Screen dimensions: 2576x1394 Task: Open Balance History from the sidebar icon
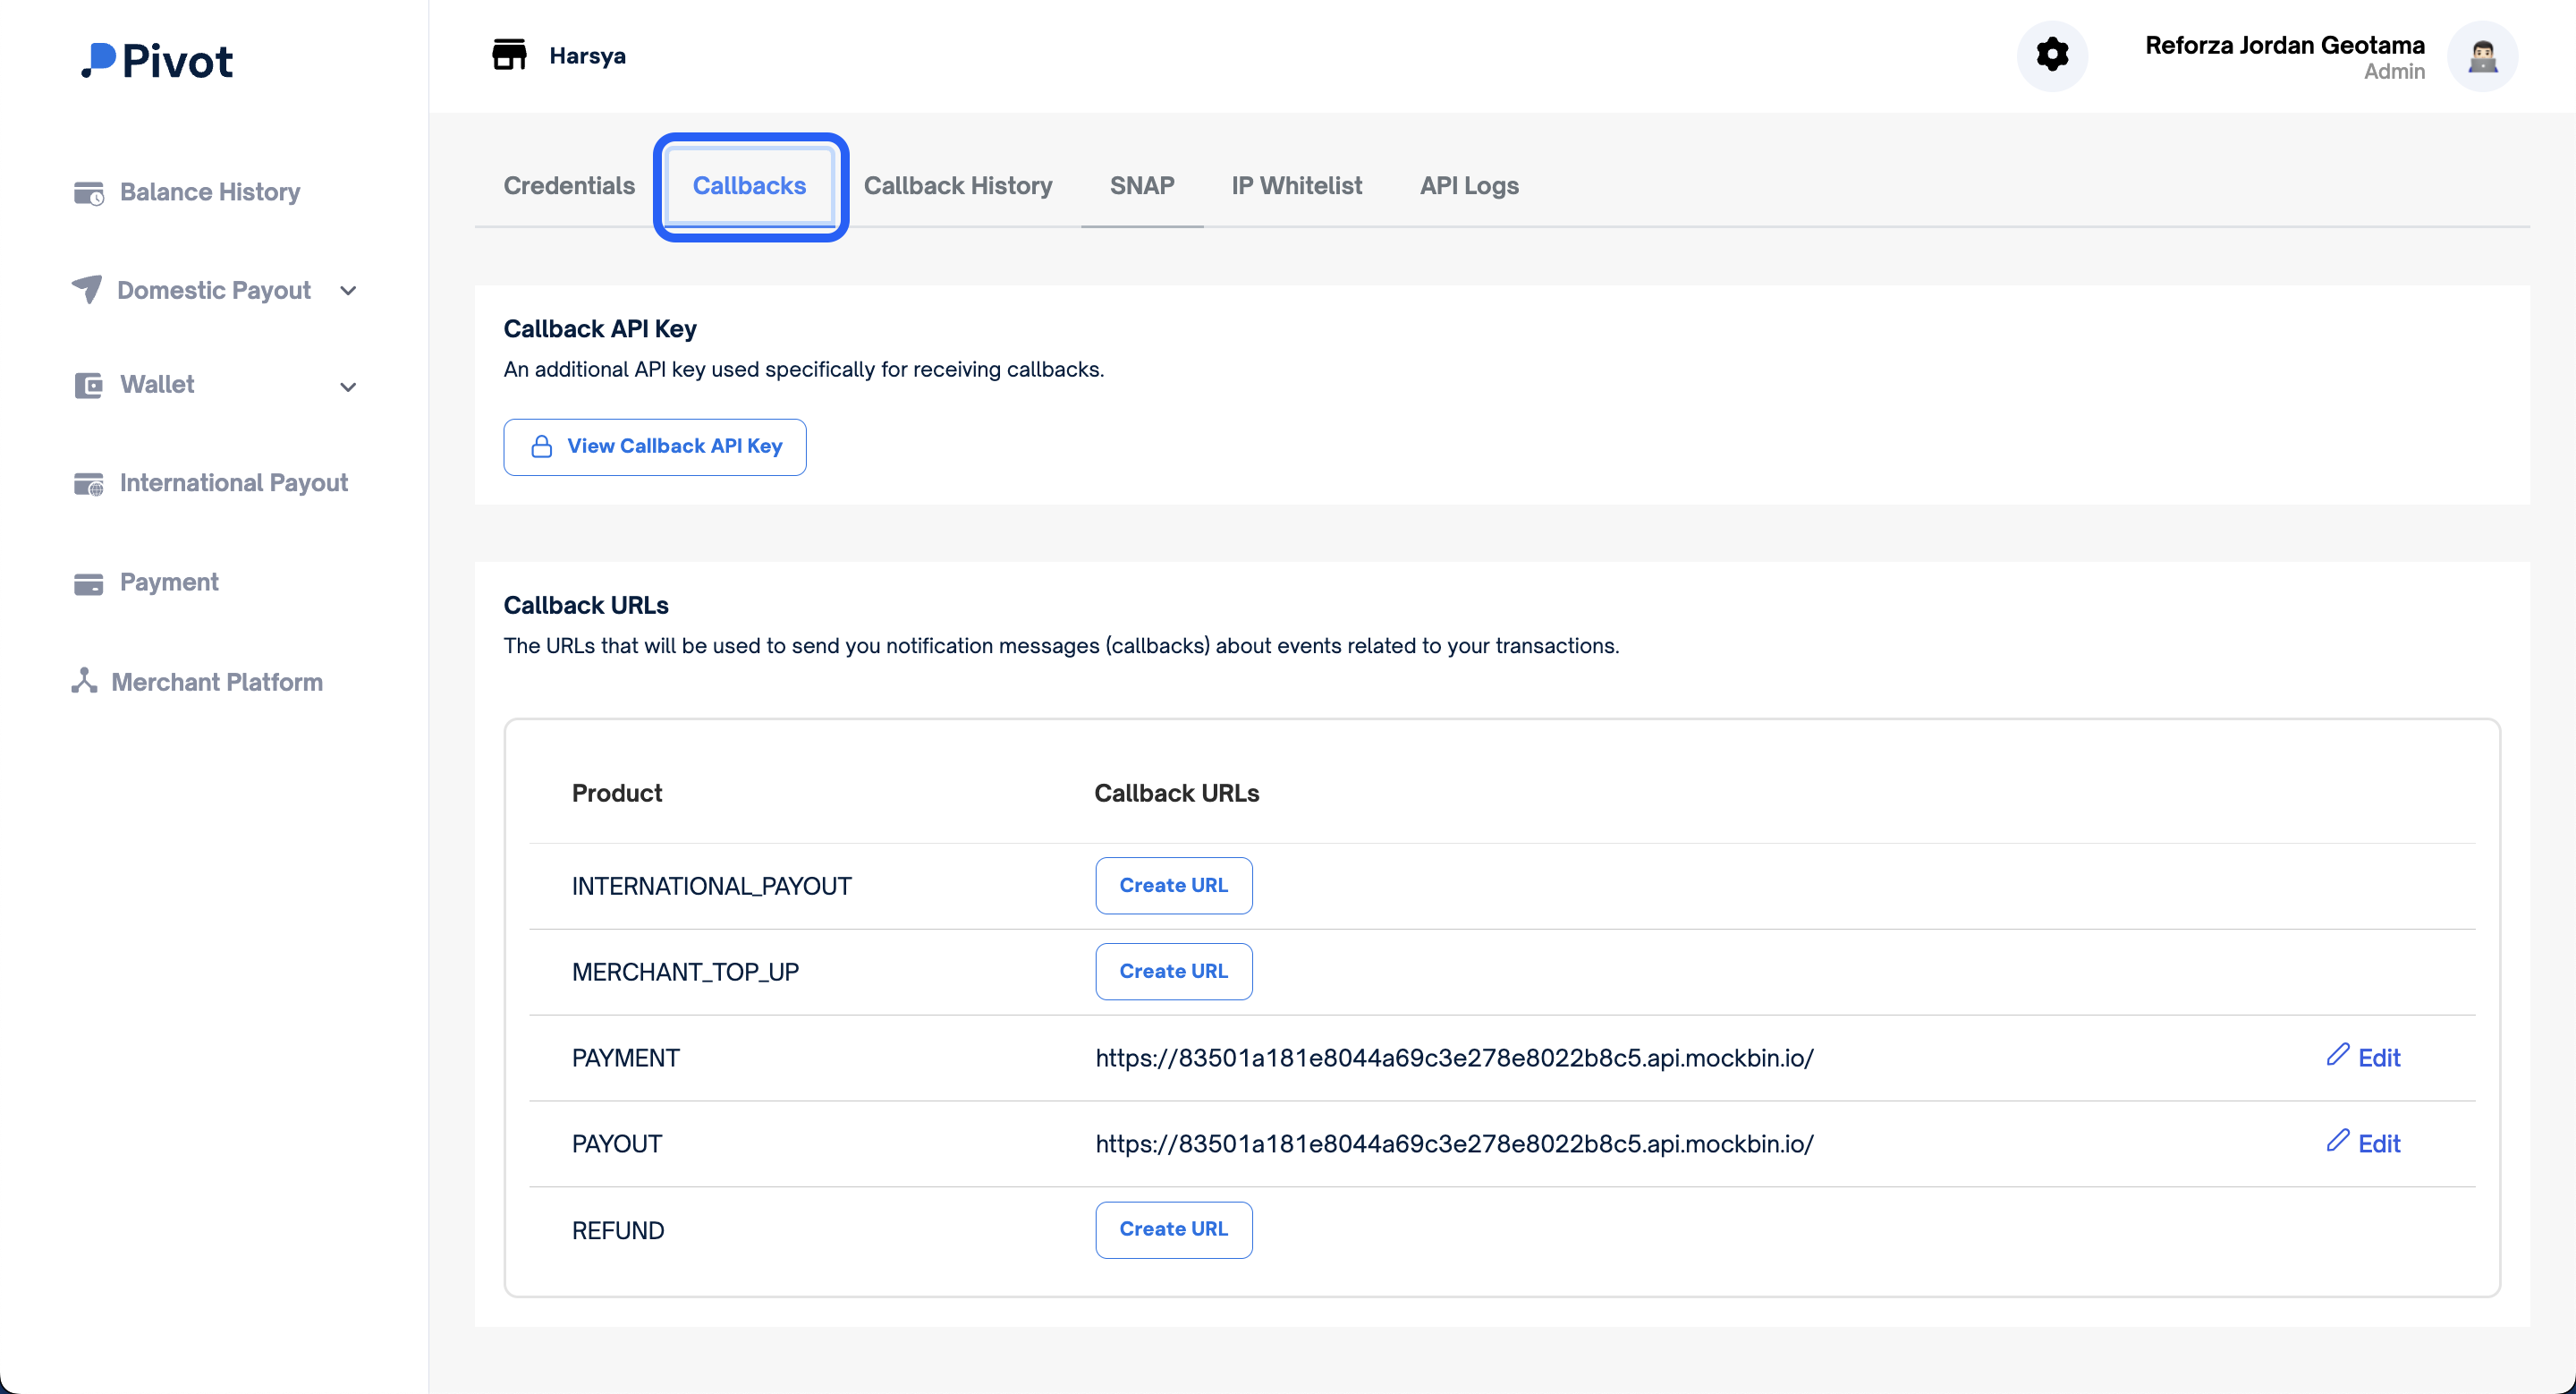88,193
